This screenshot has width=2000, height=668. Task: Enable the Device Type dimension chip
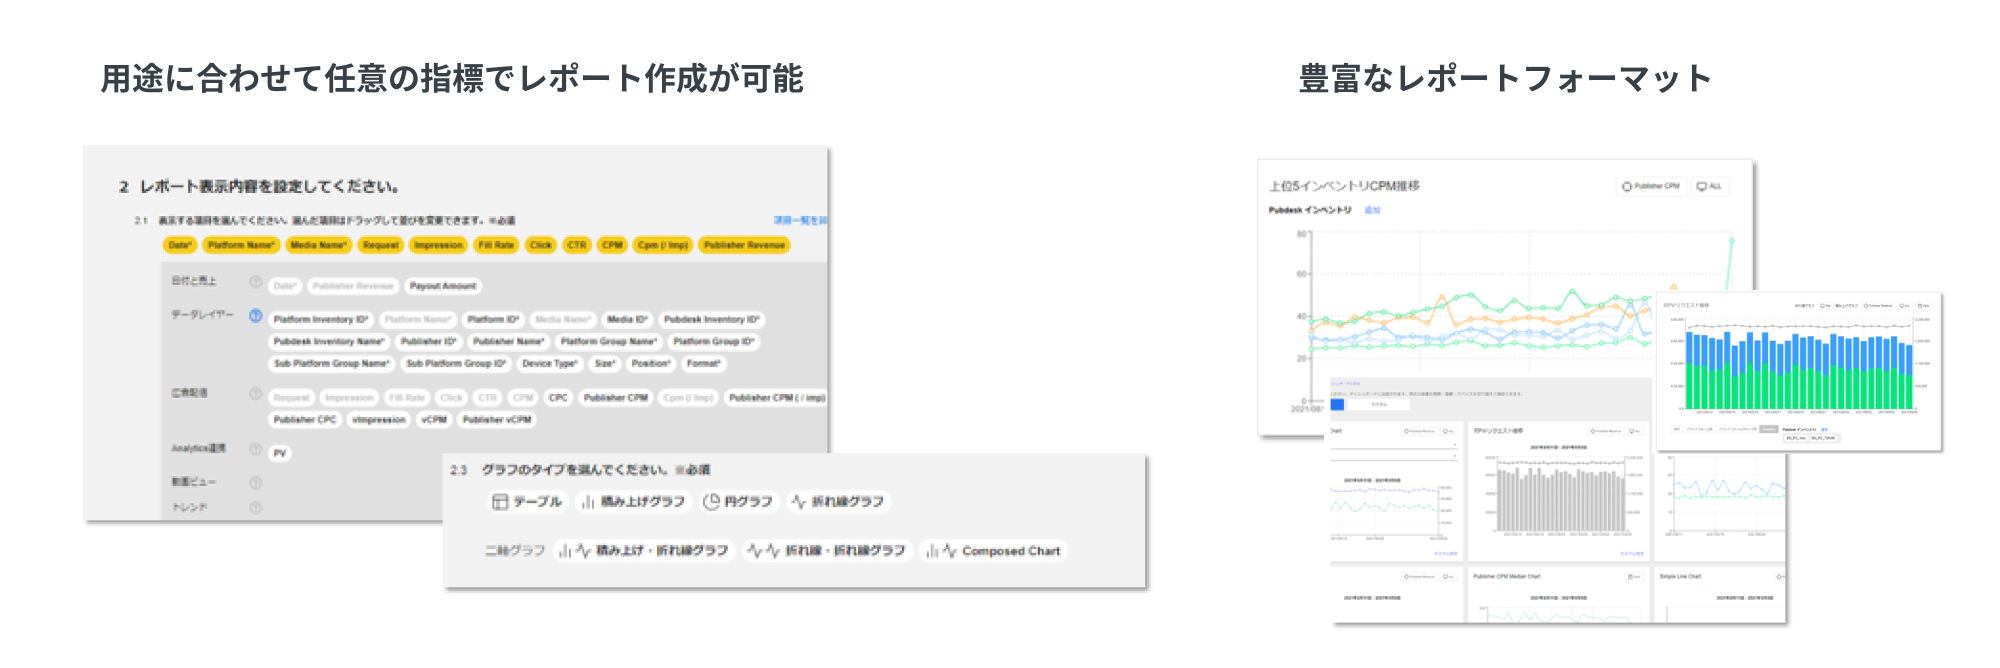pyautogui.click(x=549, y=364)
